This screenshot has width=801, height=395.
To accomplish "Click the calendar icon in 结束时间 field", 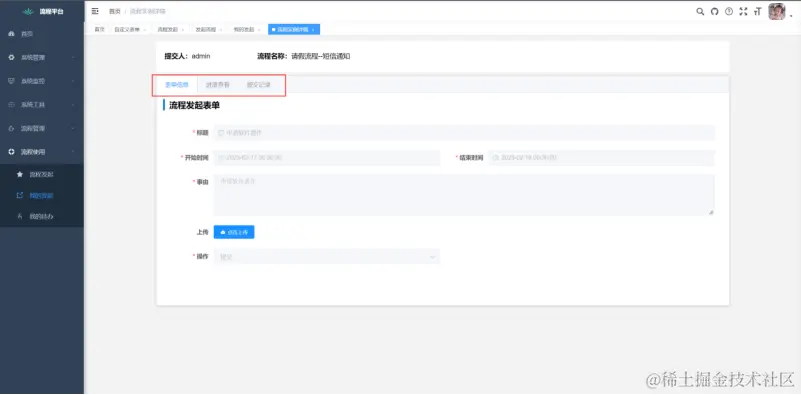I will [x=496, y=158].
